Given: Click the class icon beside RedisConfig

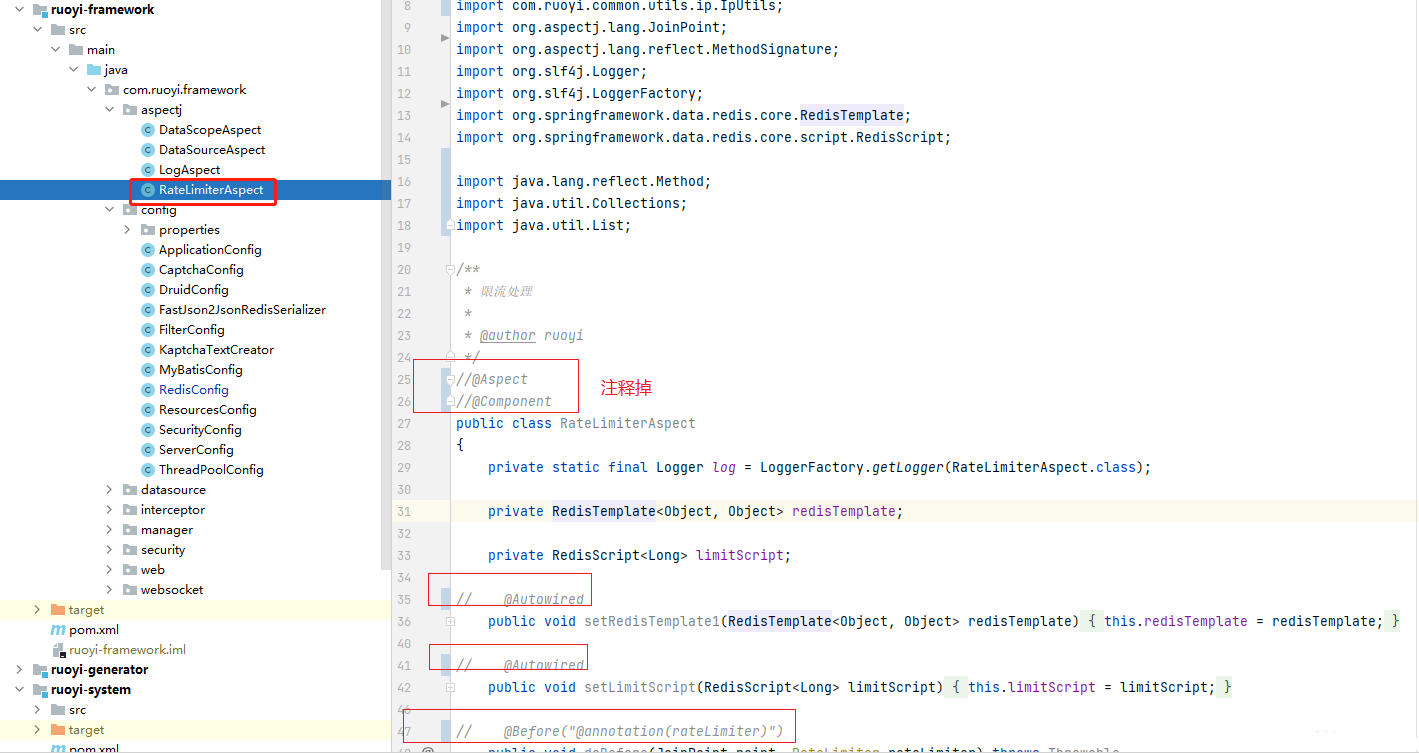Looking at the screenshot, I should (148, 390).
